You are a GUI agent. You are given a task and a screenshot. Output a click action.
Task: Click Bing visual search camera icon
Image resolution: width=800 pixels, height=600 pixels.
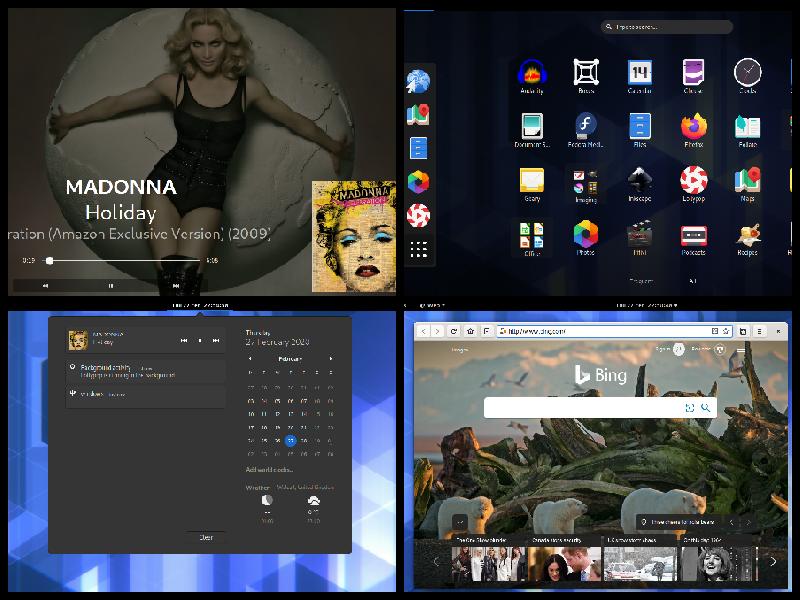[690, 408]
